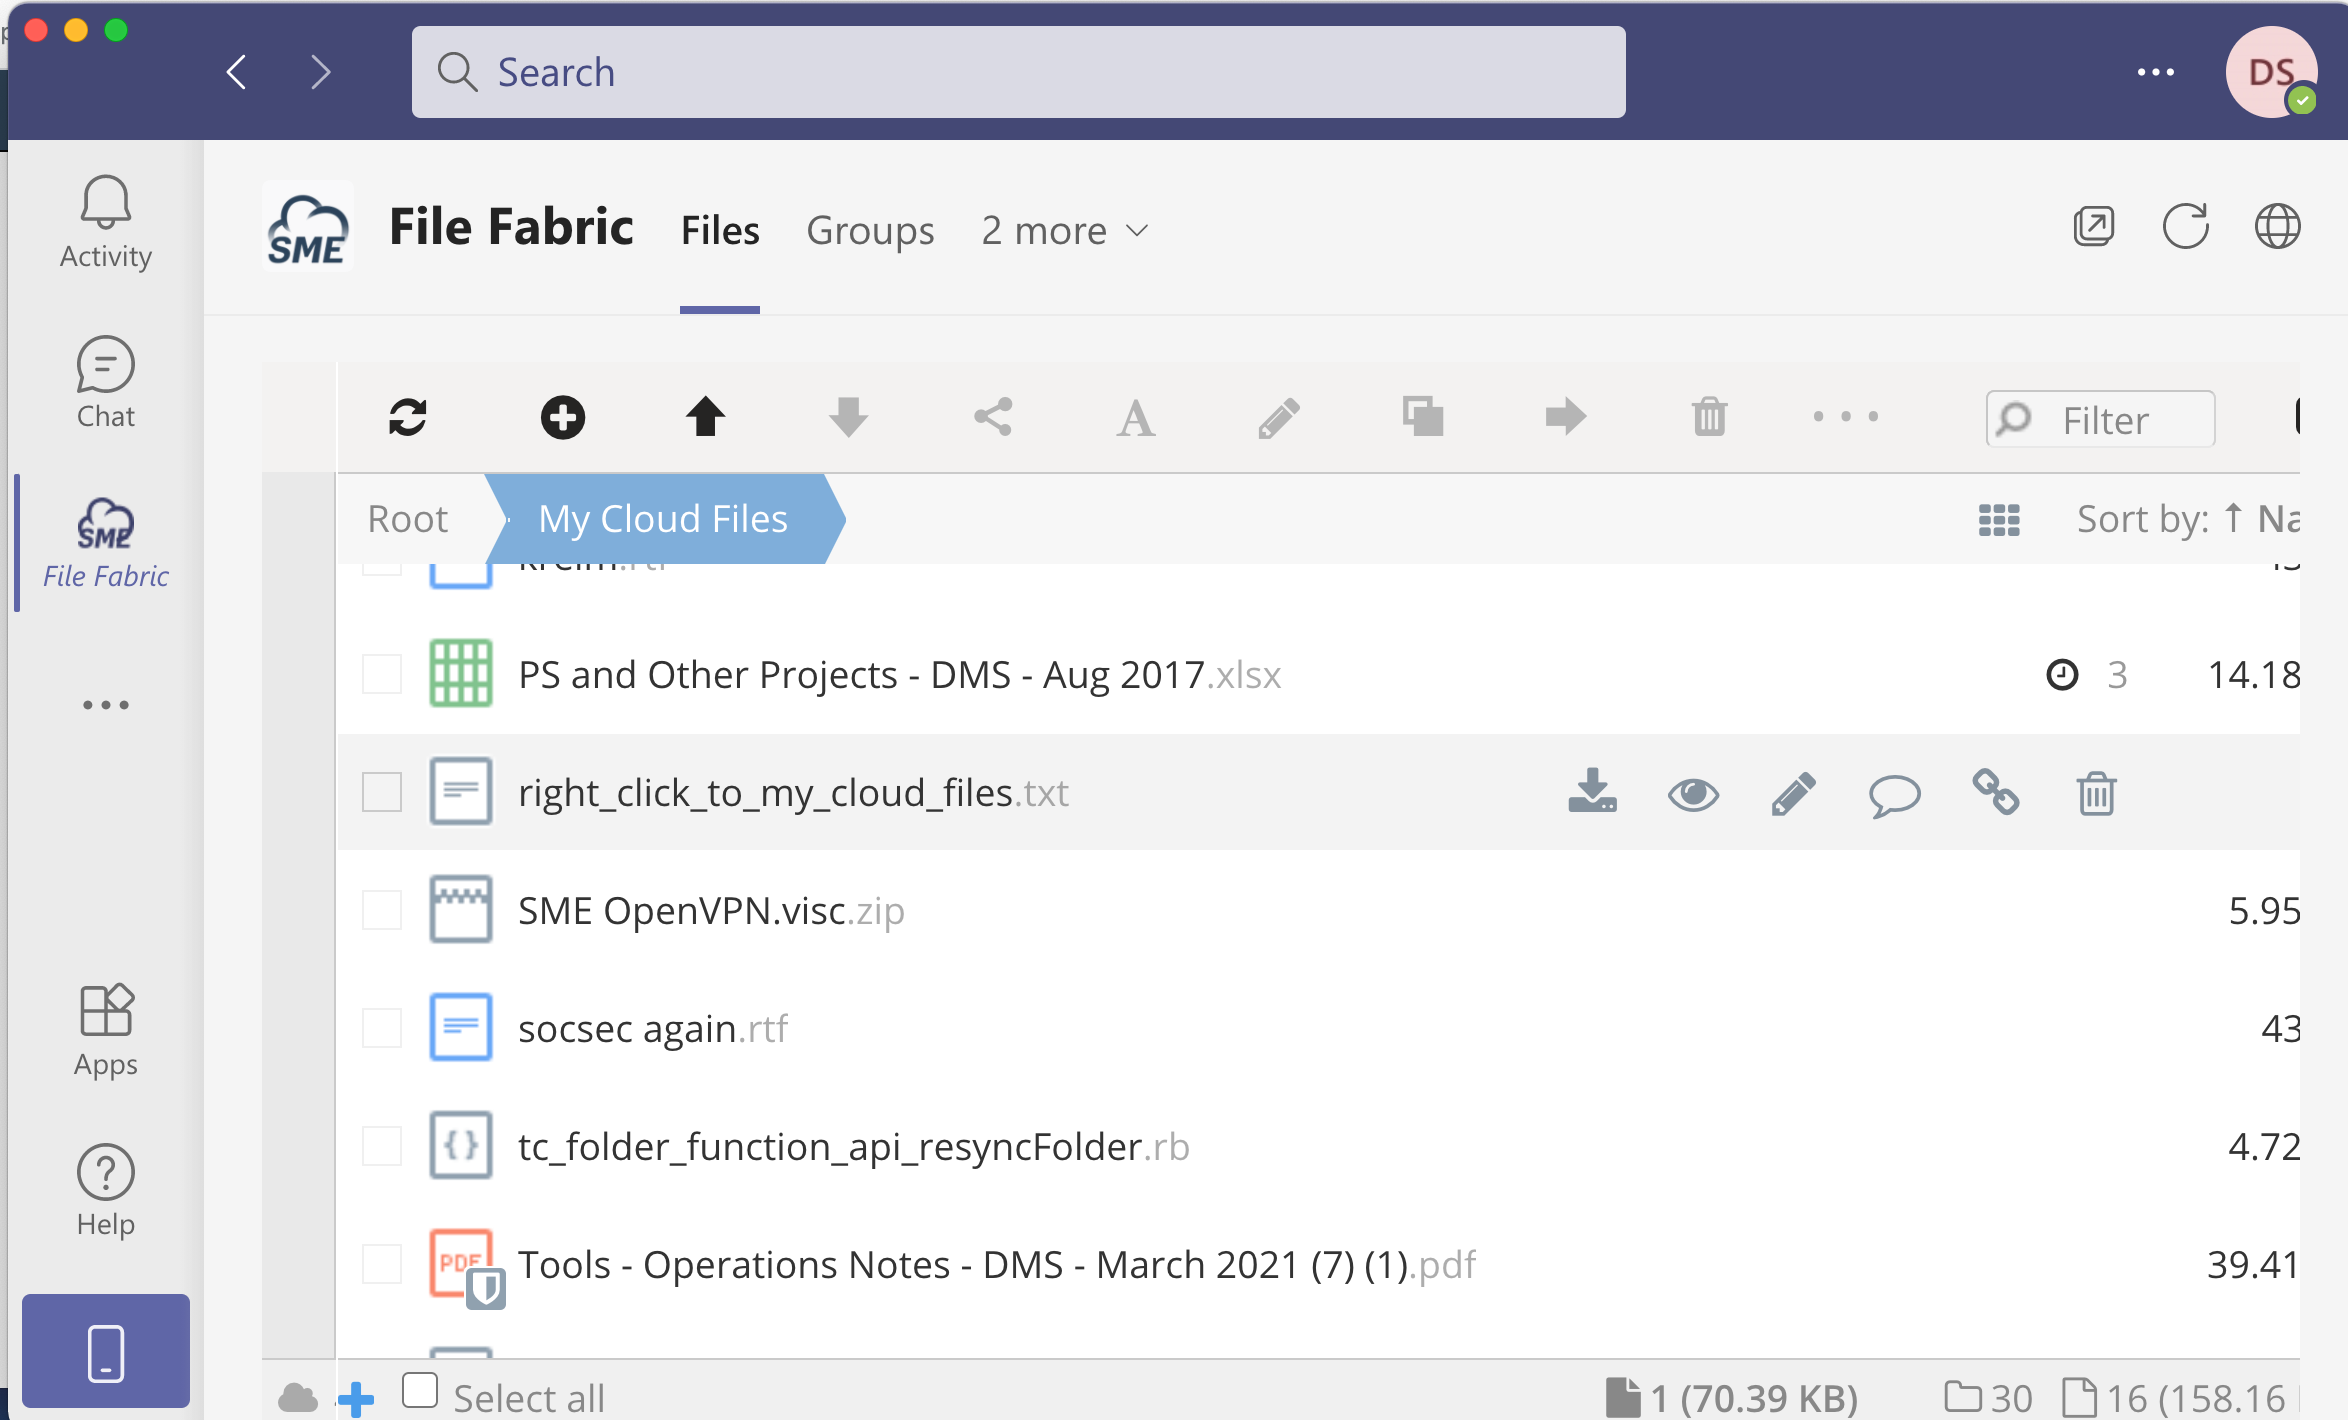This screenshot has width=2348, height=1420.
Task: Preview right_click_to_my_cloud_files.txt with eye icon
Action: point(1693,795)
